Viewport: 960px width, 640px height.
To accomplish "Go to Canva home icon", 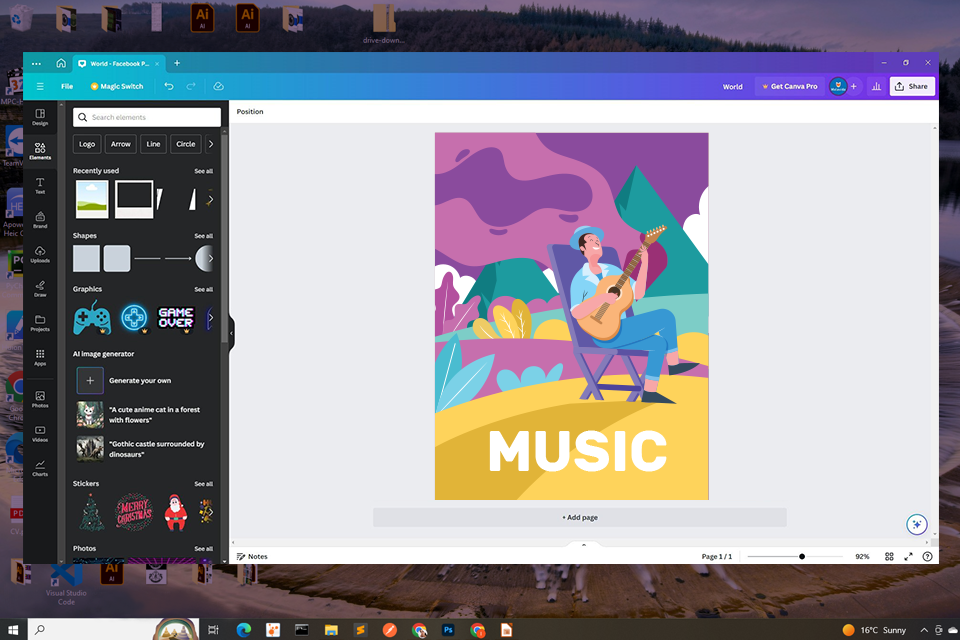I will pyautogui.click(x=61, y=63).
